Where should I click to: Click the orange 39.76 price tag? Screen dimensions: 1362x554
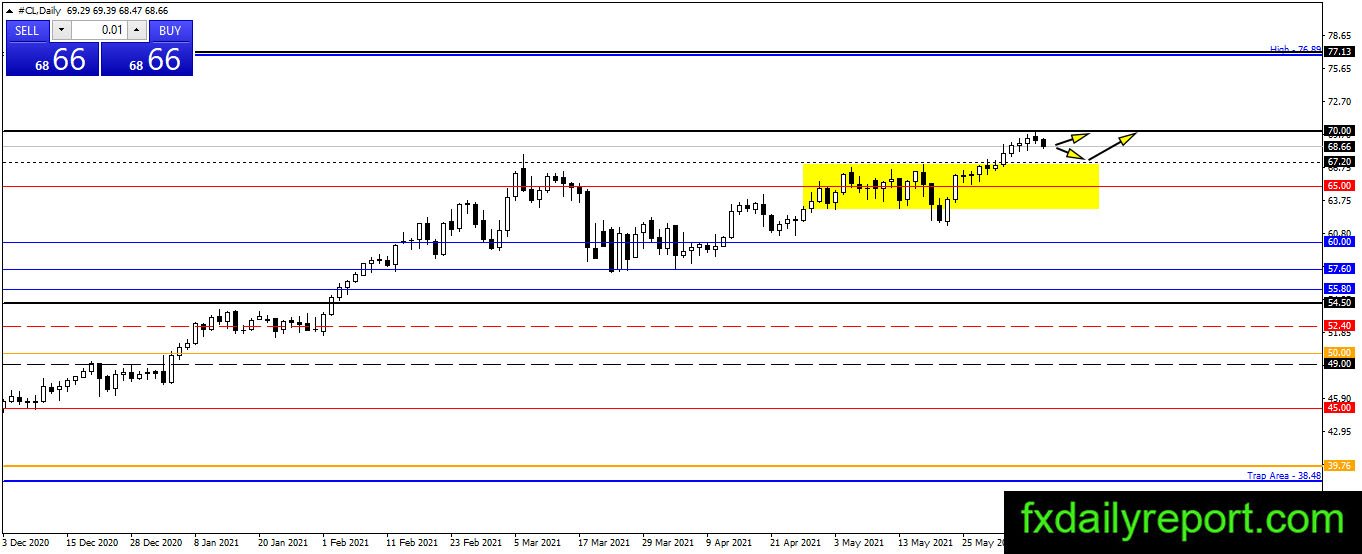[1339, 466]
